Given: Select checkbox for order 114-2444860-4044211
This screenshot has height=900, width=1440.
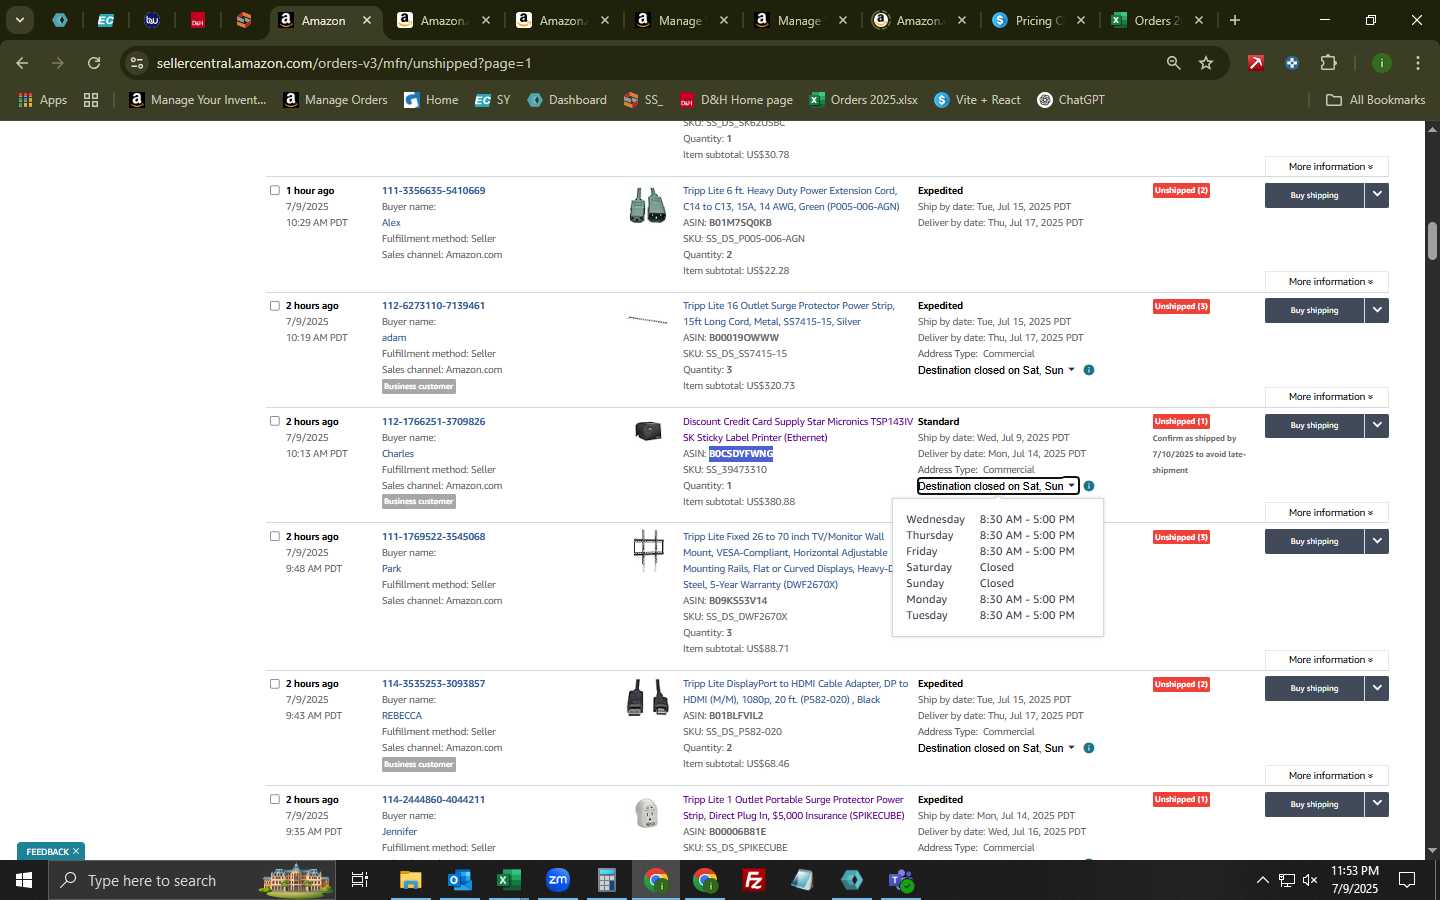Looking at the screenshot, I should coord(275,799).
